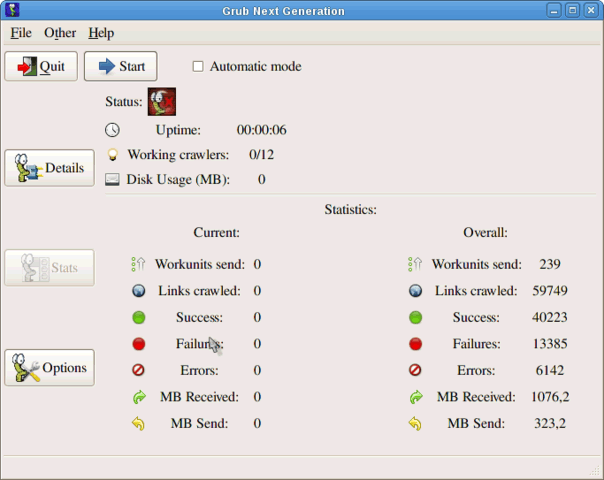This screenshot has height=480, width=604.
Task: Click the Overall Failures value 13385
Action: 550,344
